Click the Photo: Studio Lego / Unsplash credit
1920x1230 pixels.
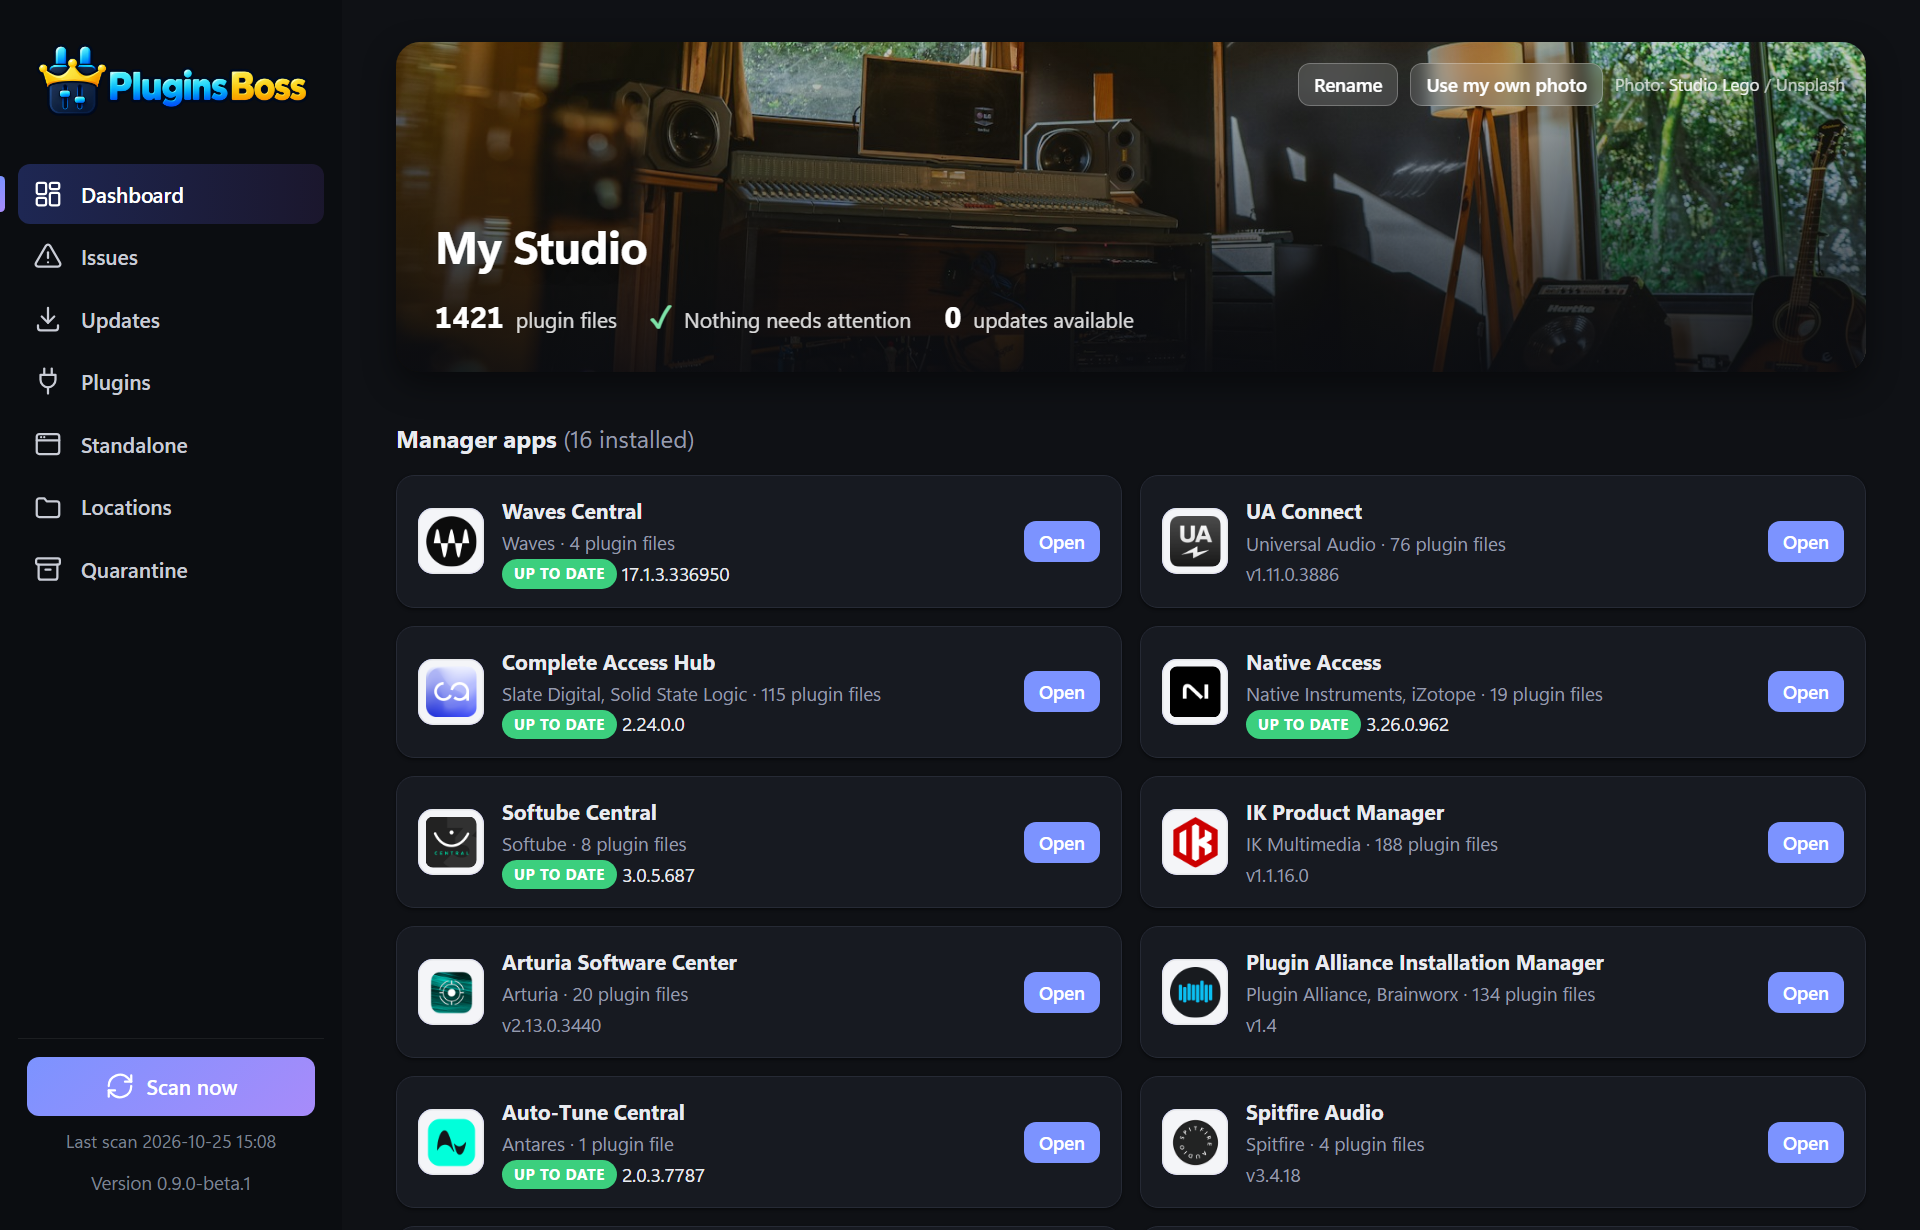click(1729, 85)
